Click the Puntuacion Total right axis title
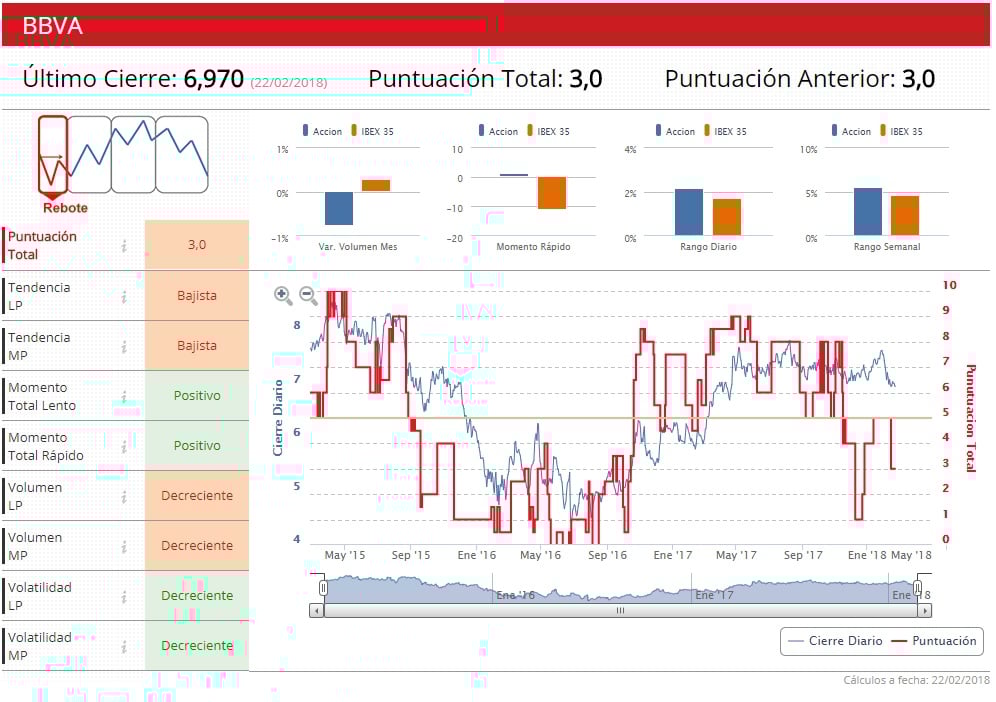996x702 pixels. point(970,418)
